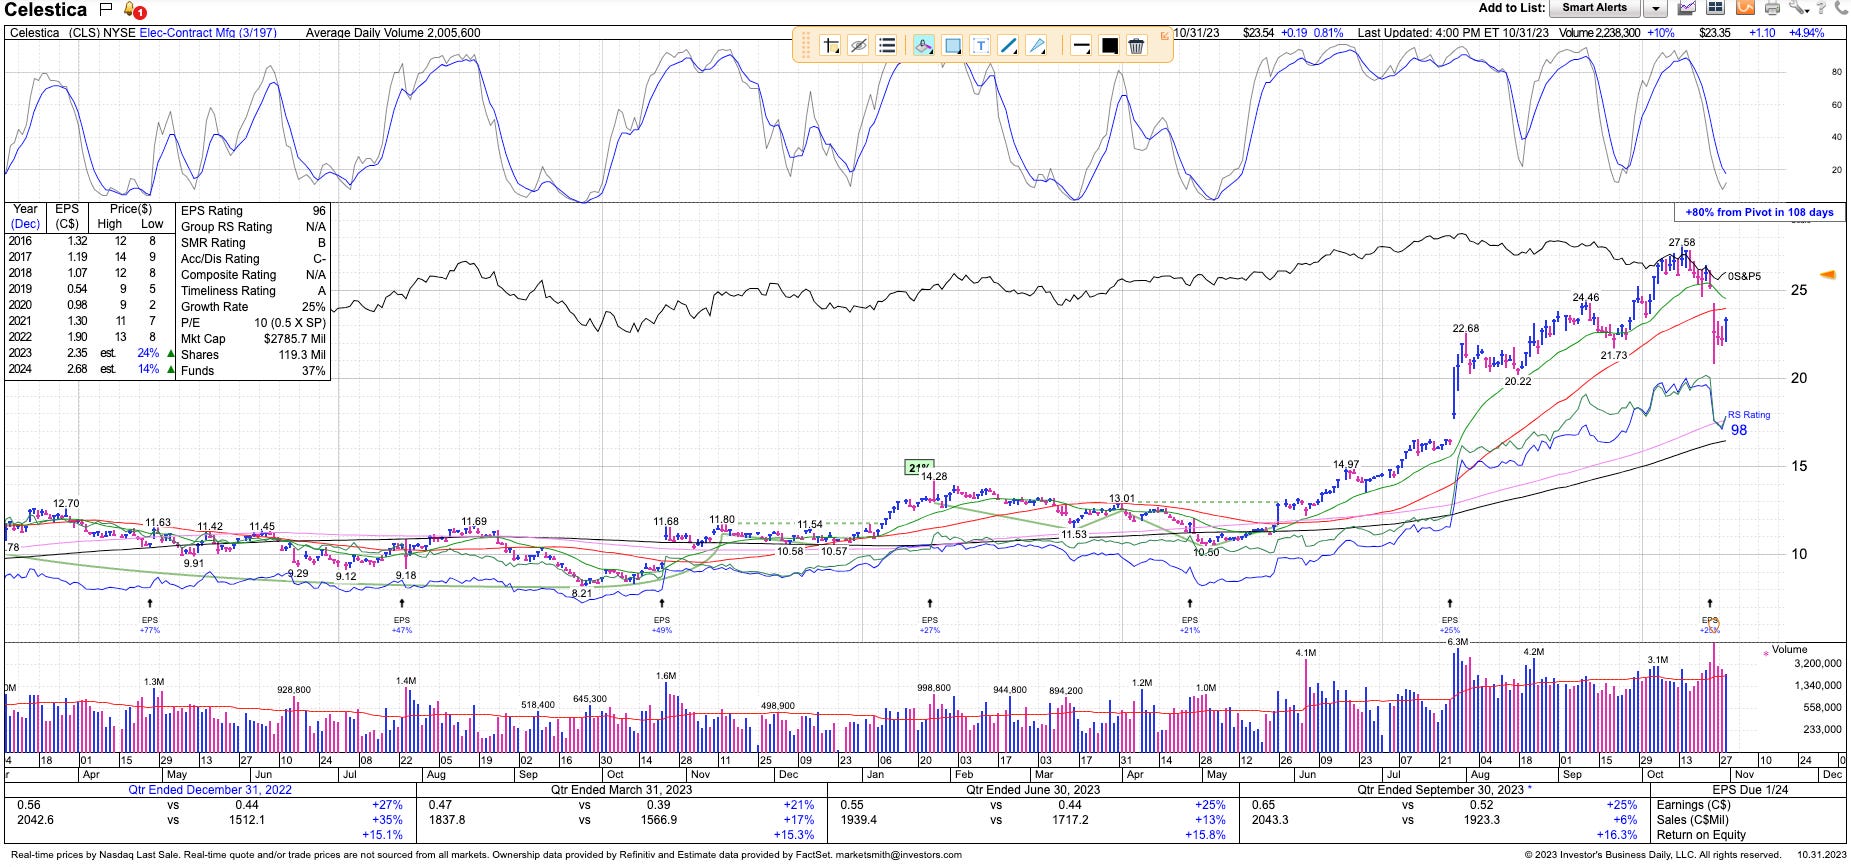Open the black color swatch picker
Screen dimensions: 1851x867
click(x=1109, y=46)
